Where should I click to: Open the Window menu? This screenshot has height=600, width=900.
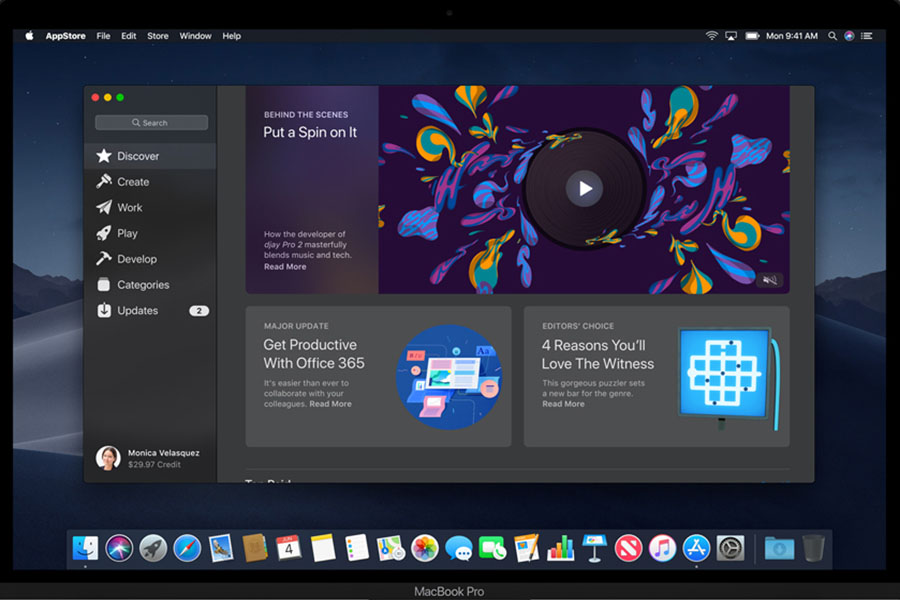point(195,36)
